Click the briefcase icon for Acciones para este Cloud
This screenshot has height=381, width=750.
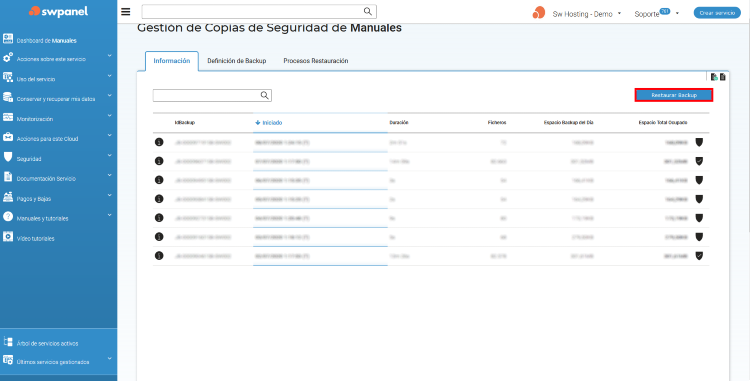pyautogui.click(x=8, y=137)
